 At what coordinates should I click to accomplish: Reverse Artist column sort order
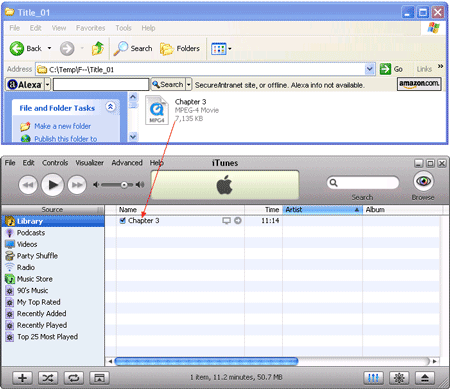click(323, 210)
